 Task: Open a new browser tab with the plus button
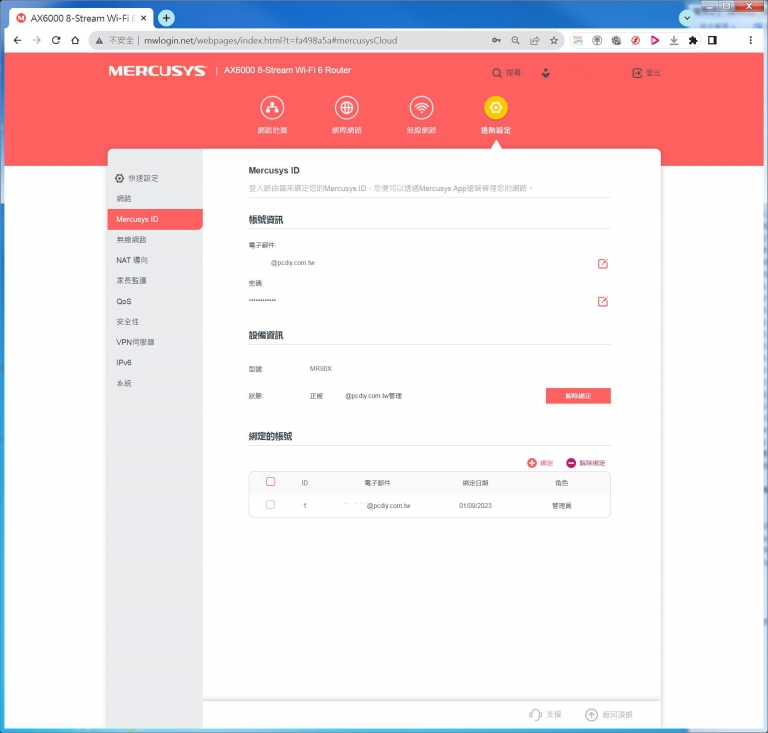click(167, 18)
